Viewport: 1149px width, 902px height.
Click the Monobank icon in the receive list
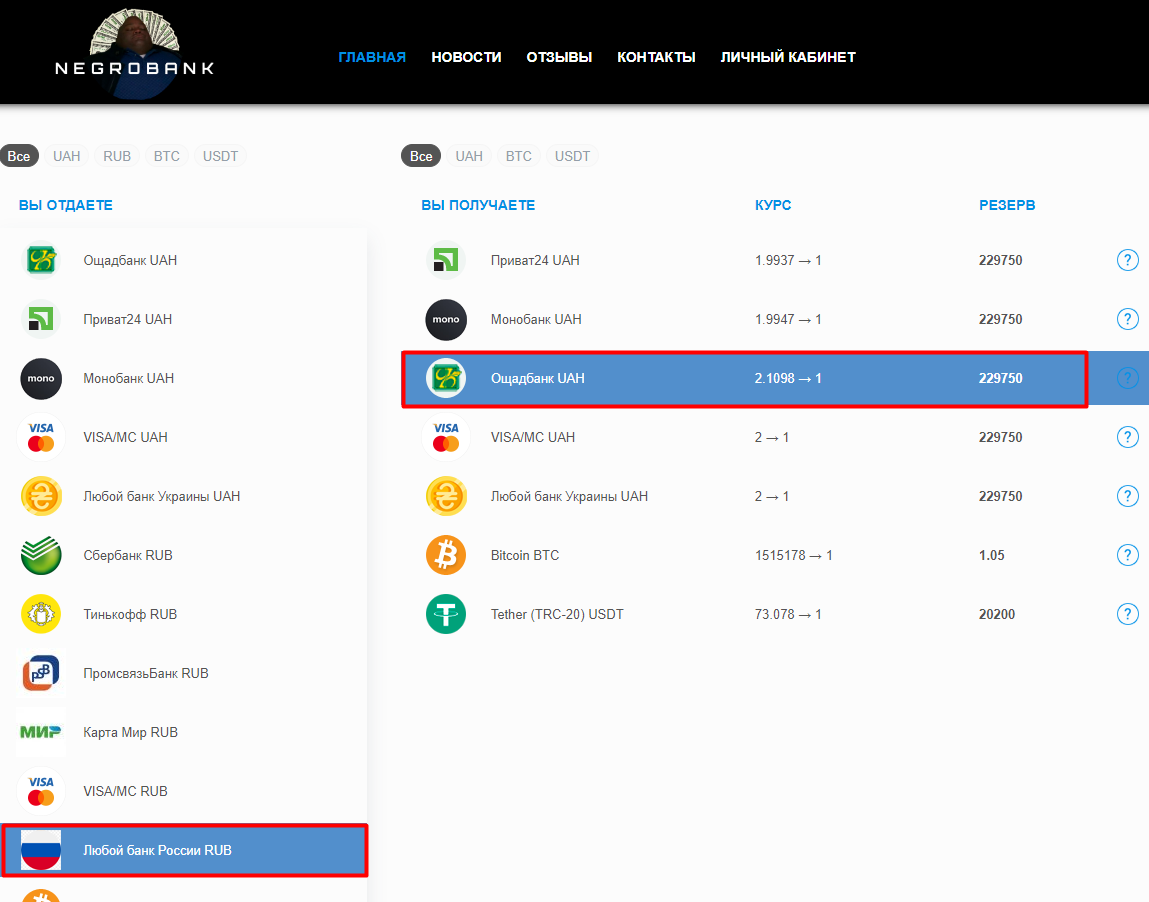(446, 319)
